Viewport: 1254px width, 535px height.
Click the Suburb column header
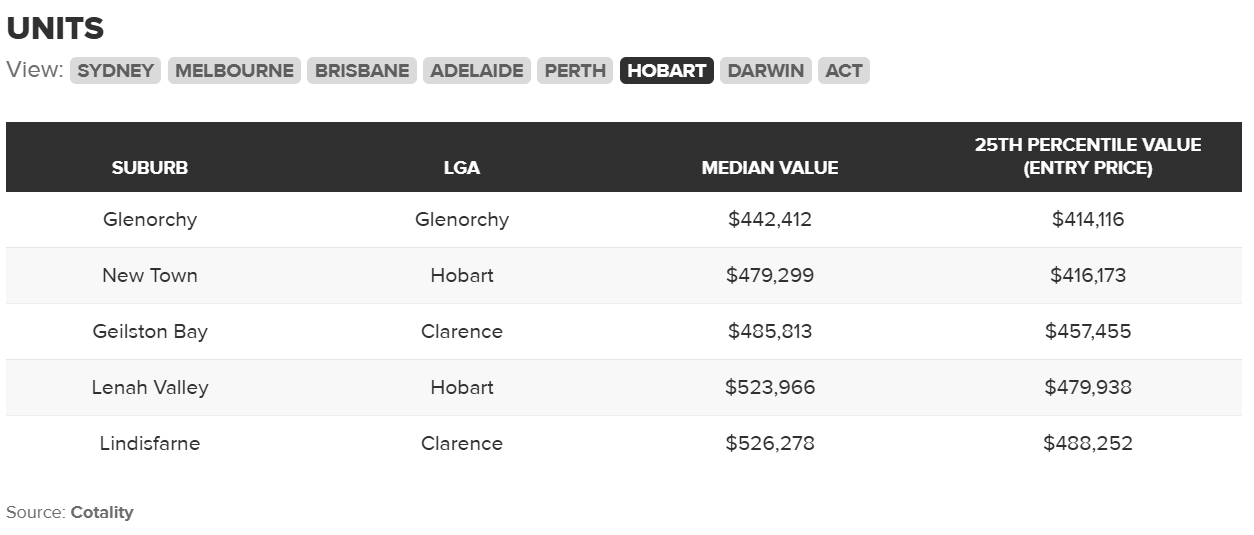point(150,168)
